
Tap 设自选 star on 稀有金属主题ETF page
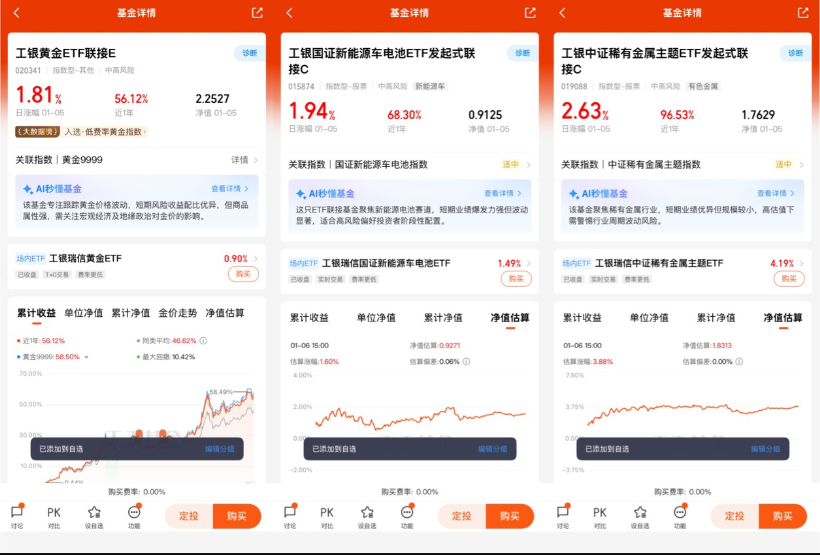[x=640, y=516]
